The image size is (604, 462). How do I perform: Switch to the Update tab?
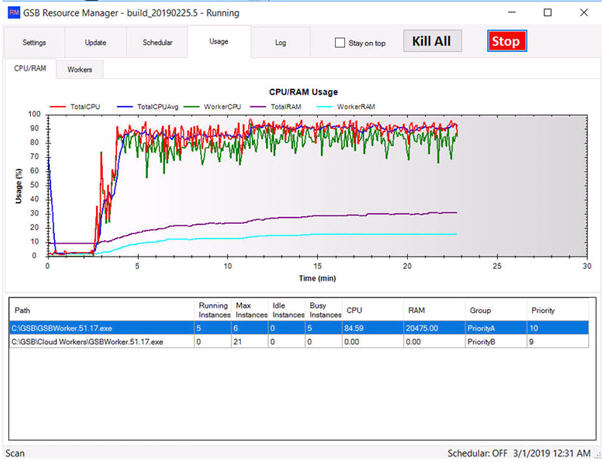[97, 43]
